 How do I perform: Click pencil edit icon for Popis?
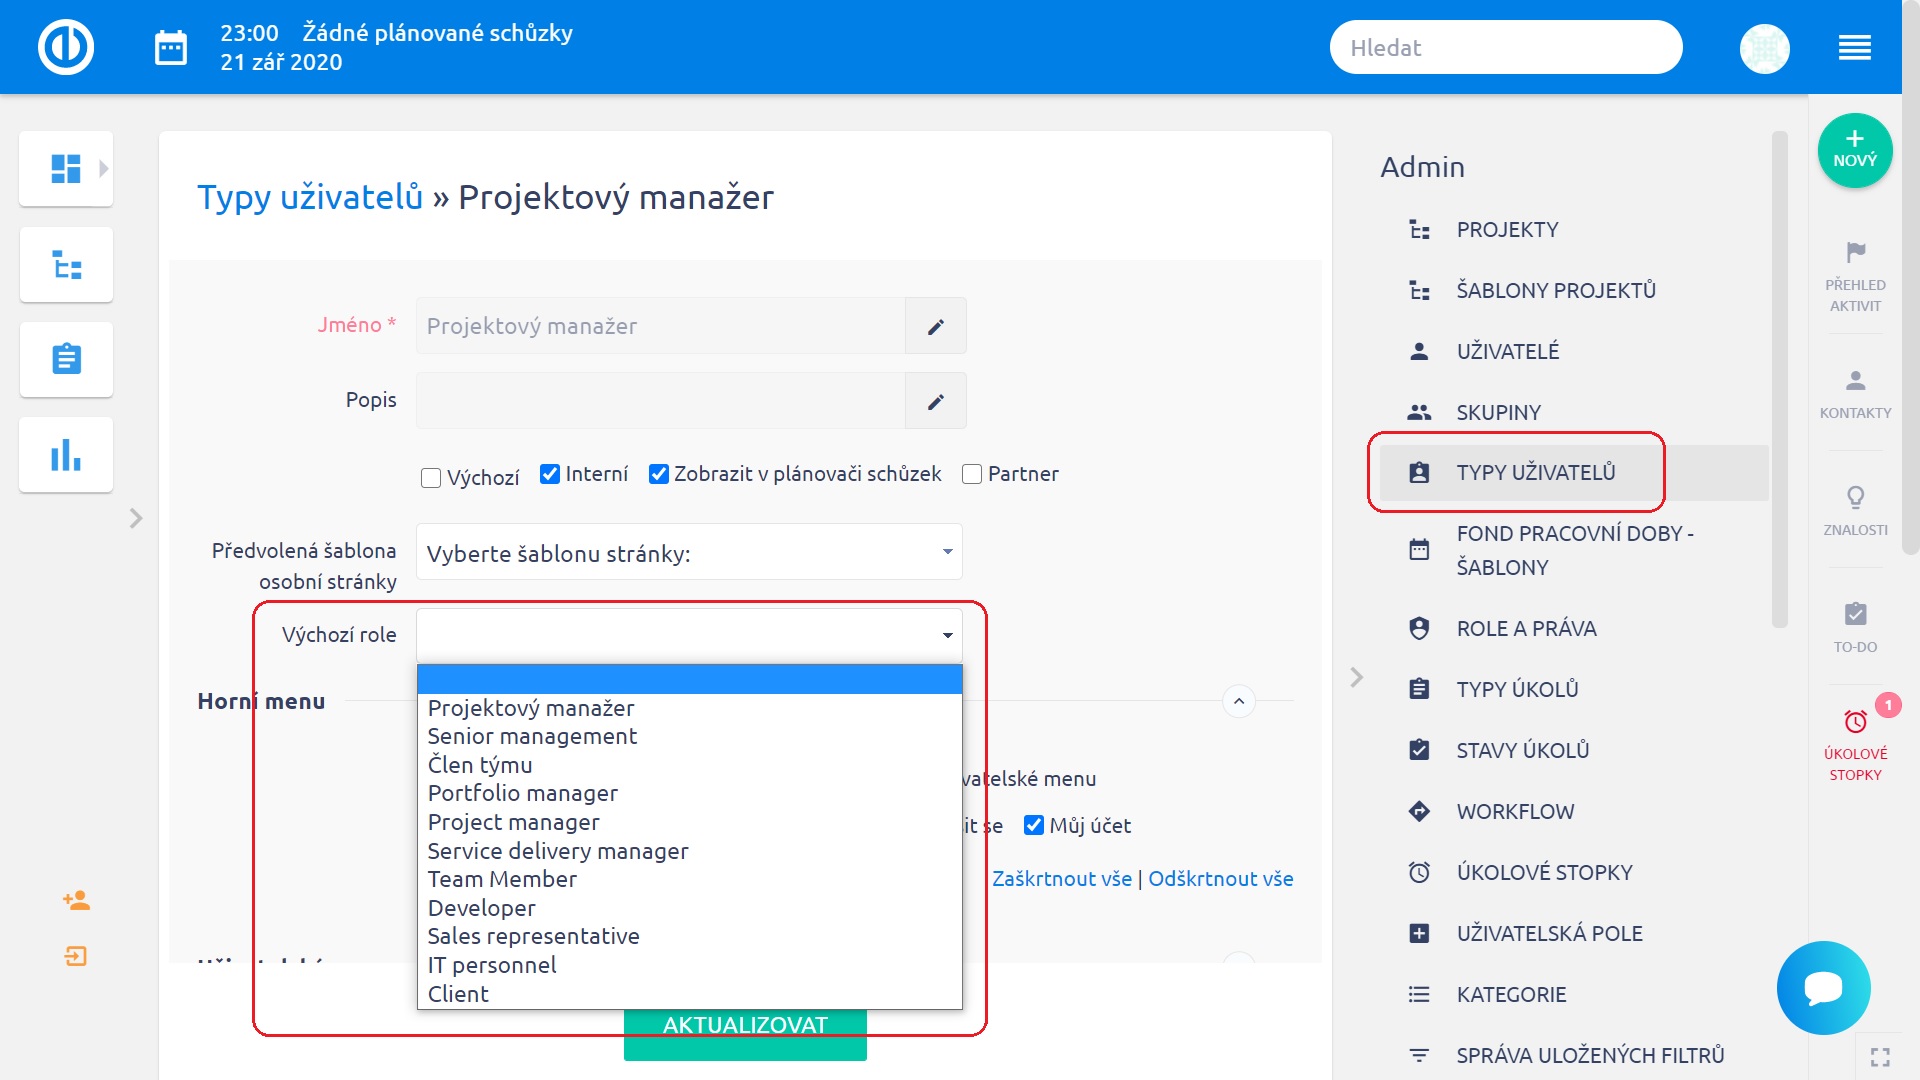935,401
